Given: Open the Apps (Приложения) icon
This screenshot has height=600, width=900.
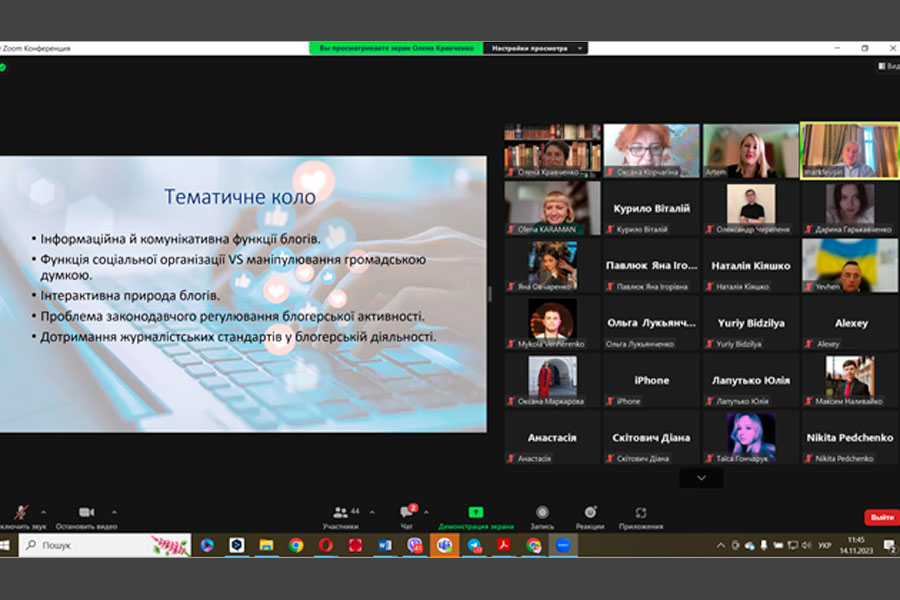Looking at the screenshot, I should click(641, 515).
